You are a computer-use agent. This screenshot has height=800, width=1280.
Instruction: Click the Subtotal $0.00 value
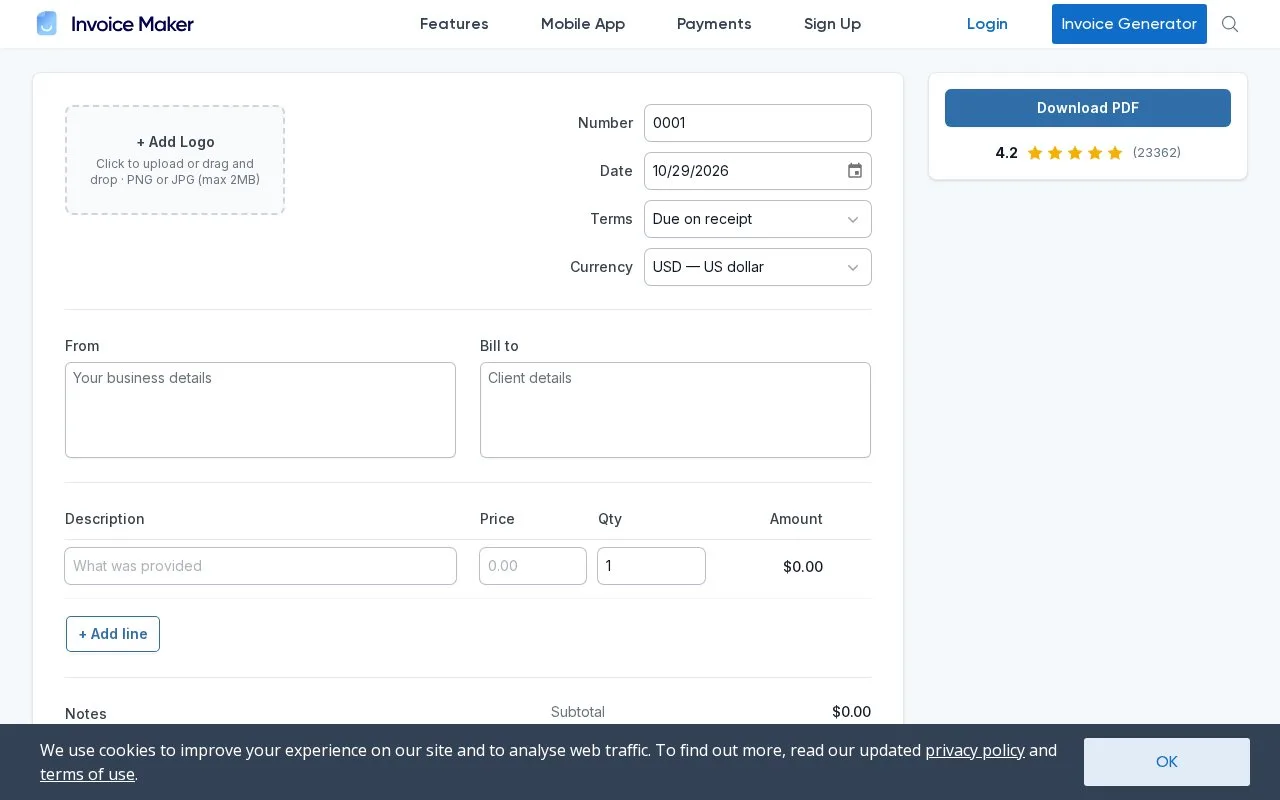pos(851,712)
